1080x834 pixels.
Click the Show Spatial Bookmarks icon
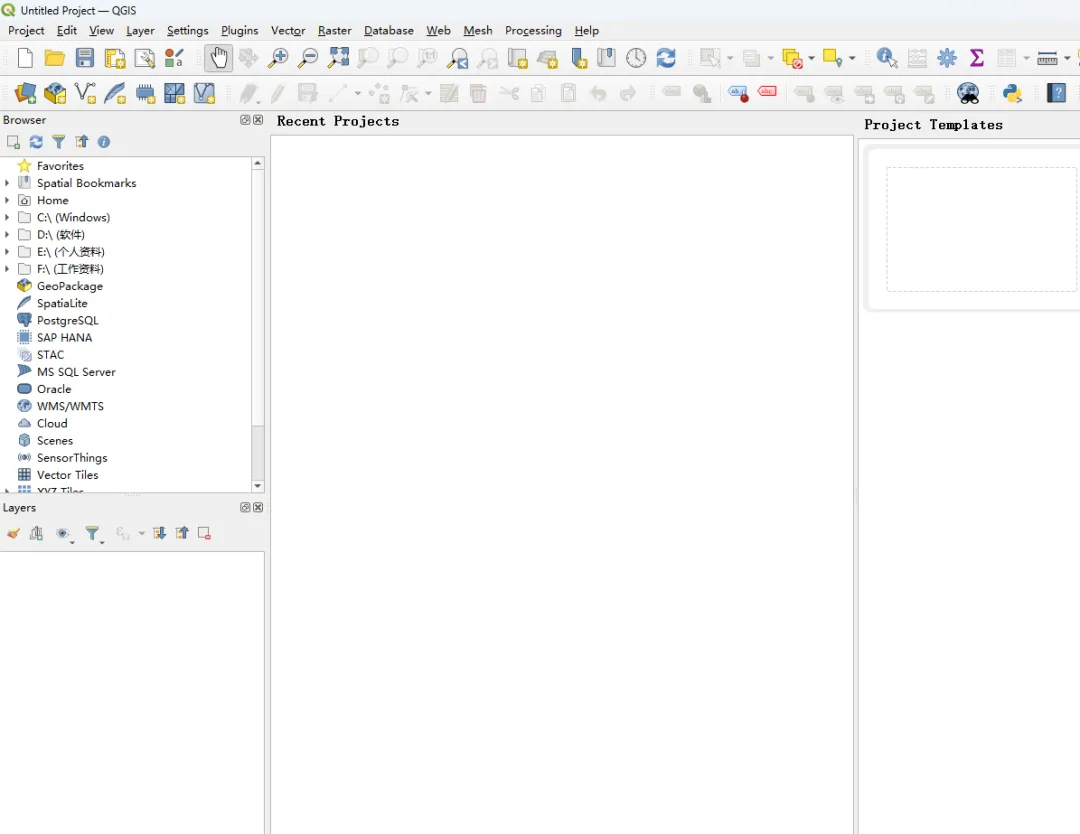pyautogui.click(x=606, y=58)
